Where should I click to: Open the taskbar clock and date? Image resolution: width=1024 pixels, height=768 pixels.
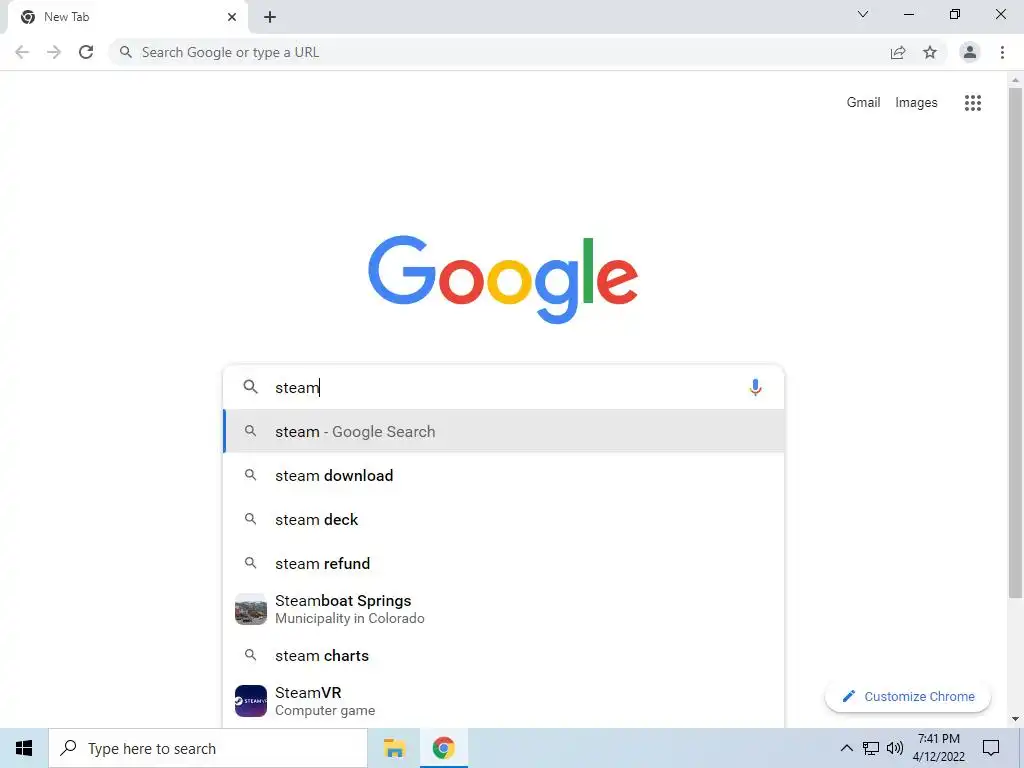click(x=939, y=748)
